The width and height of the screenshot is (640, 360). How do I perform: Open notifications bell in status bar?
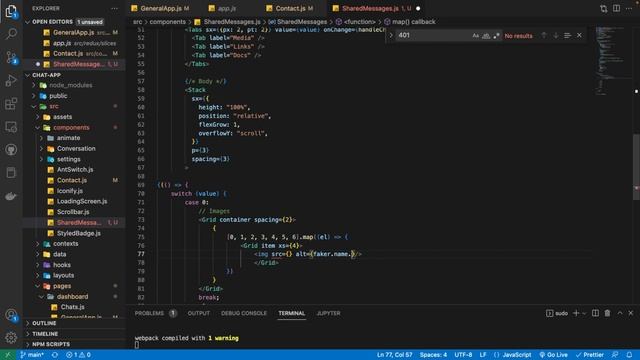pos(629,355)
